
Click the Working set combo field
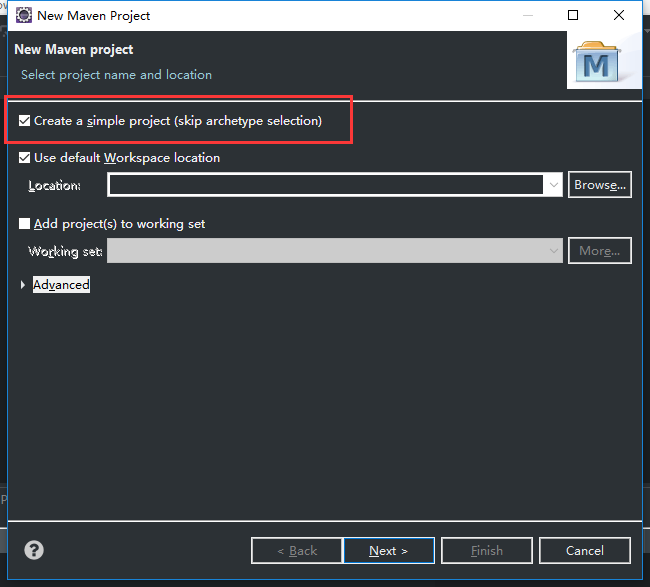(335, 250)
